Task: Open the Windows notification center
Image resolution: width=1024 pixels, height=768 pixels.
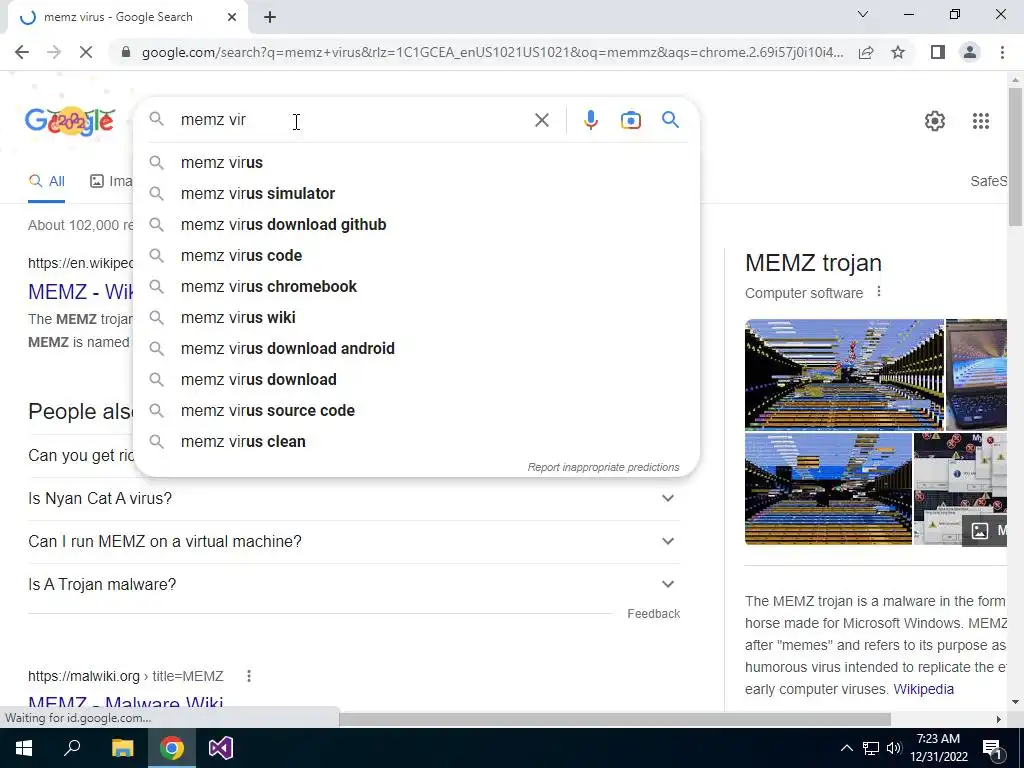Action: click(992, 748)
